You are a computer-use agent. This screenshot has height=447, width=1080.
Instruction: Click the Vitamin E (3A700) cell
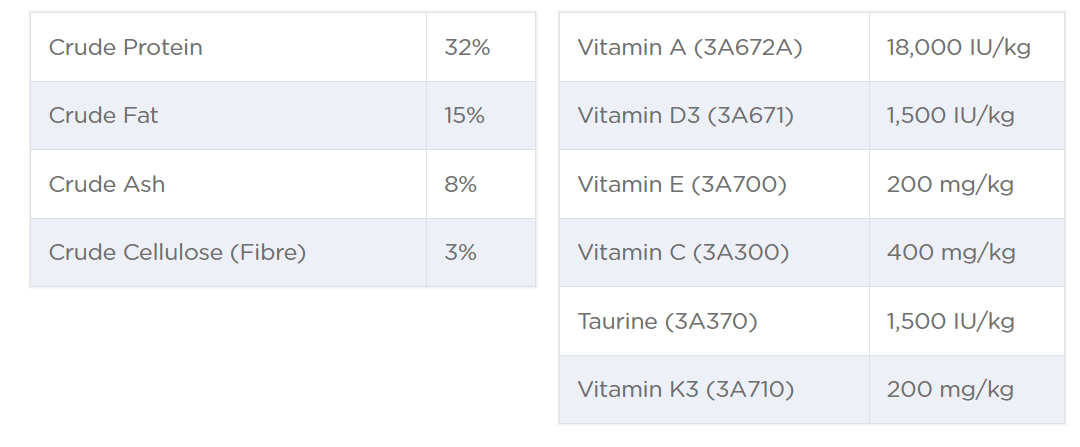point(682,184)
